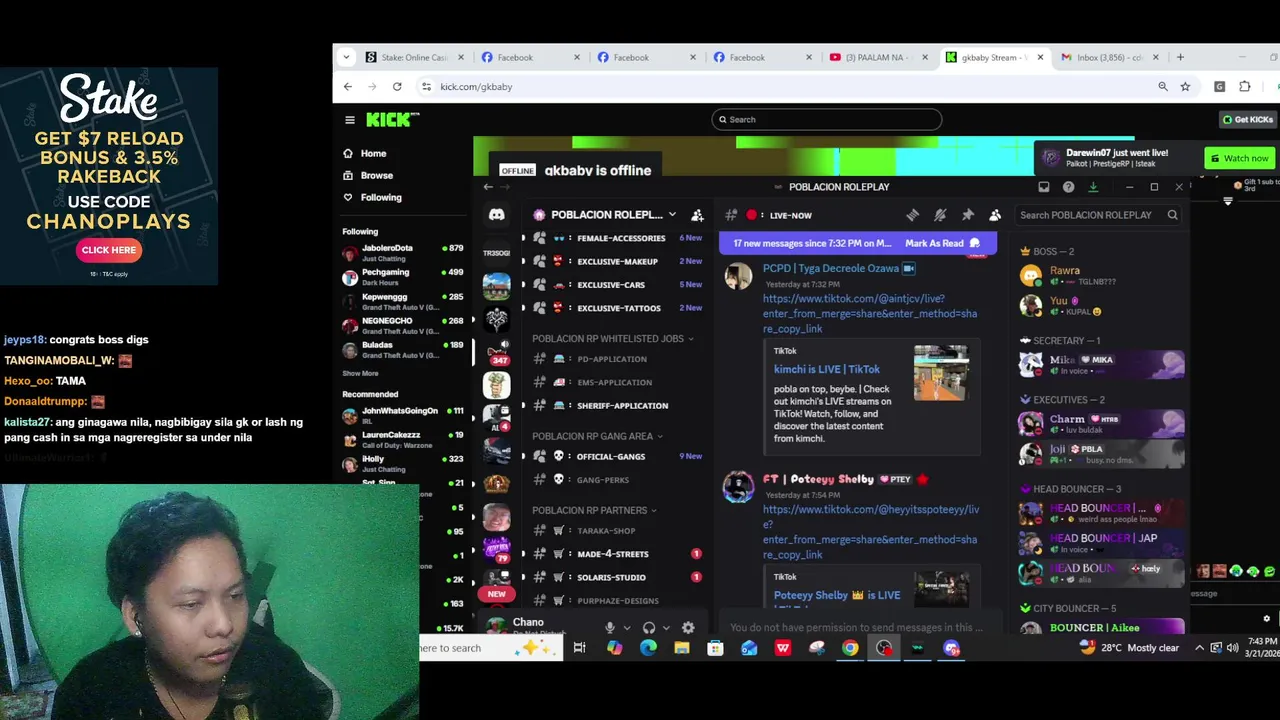Open 'kimchi is LIVE | TikTok' embed title
Image resolution: width=1280 pixels, height=720 pixels.
click(826, 369)
